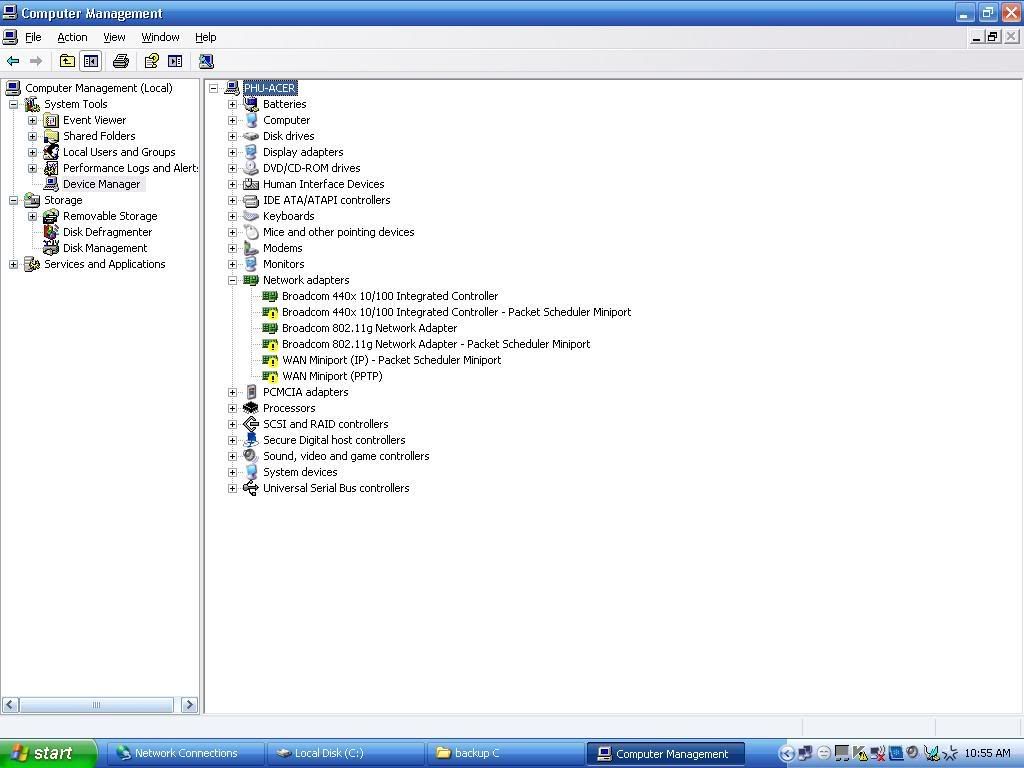This screenshot has width=1024, height=768.
Task: Select Broadcom 802.11g Network Adapter device
Action: (370, 328)
